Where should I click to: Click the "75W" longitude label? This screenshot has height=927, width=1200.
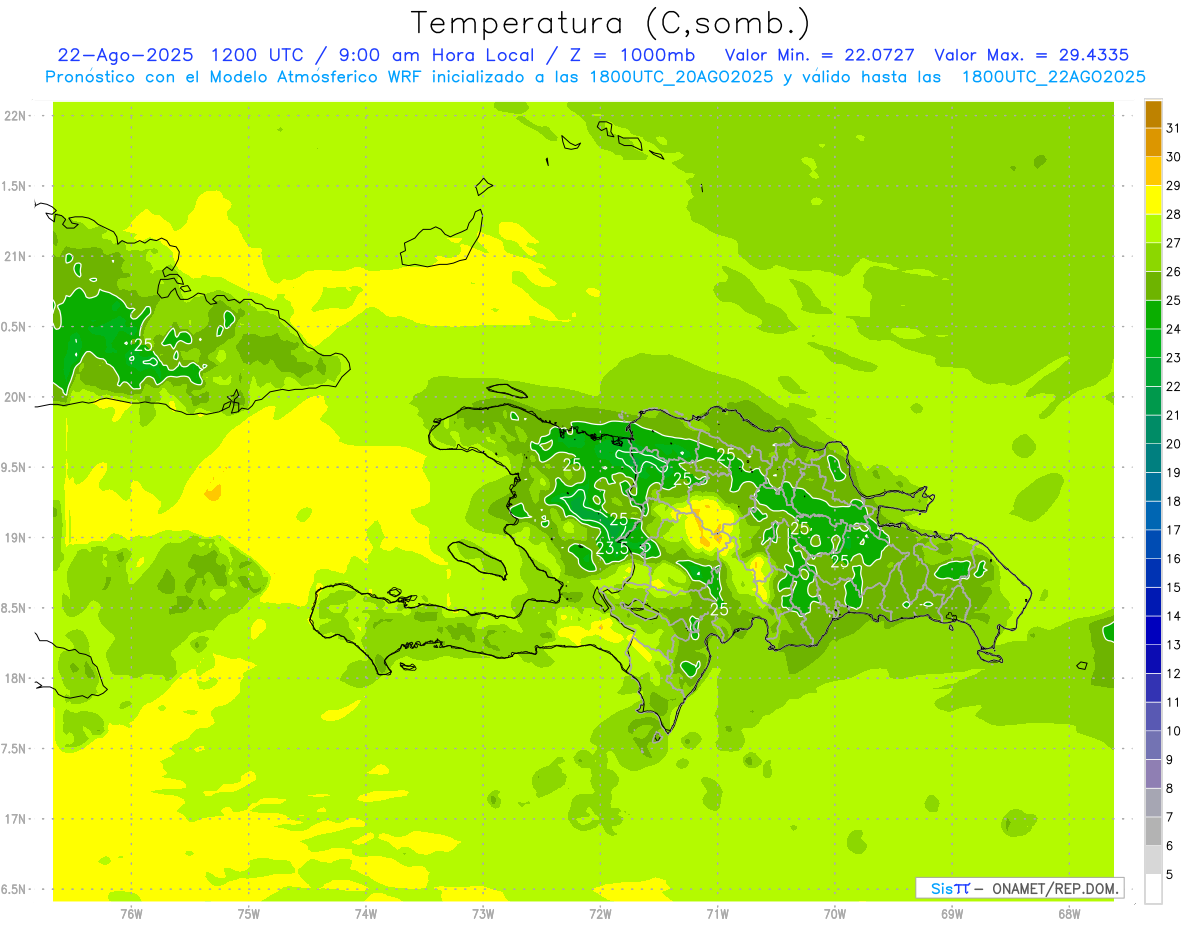coord(249,913)
